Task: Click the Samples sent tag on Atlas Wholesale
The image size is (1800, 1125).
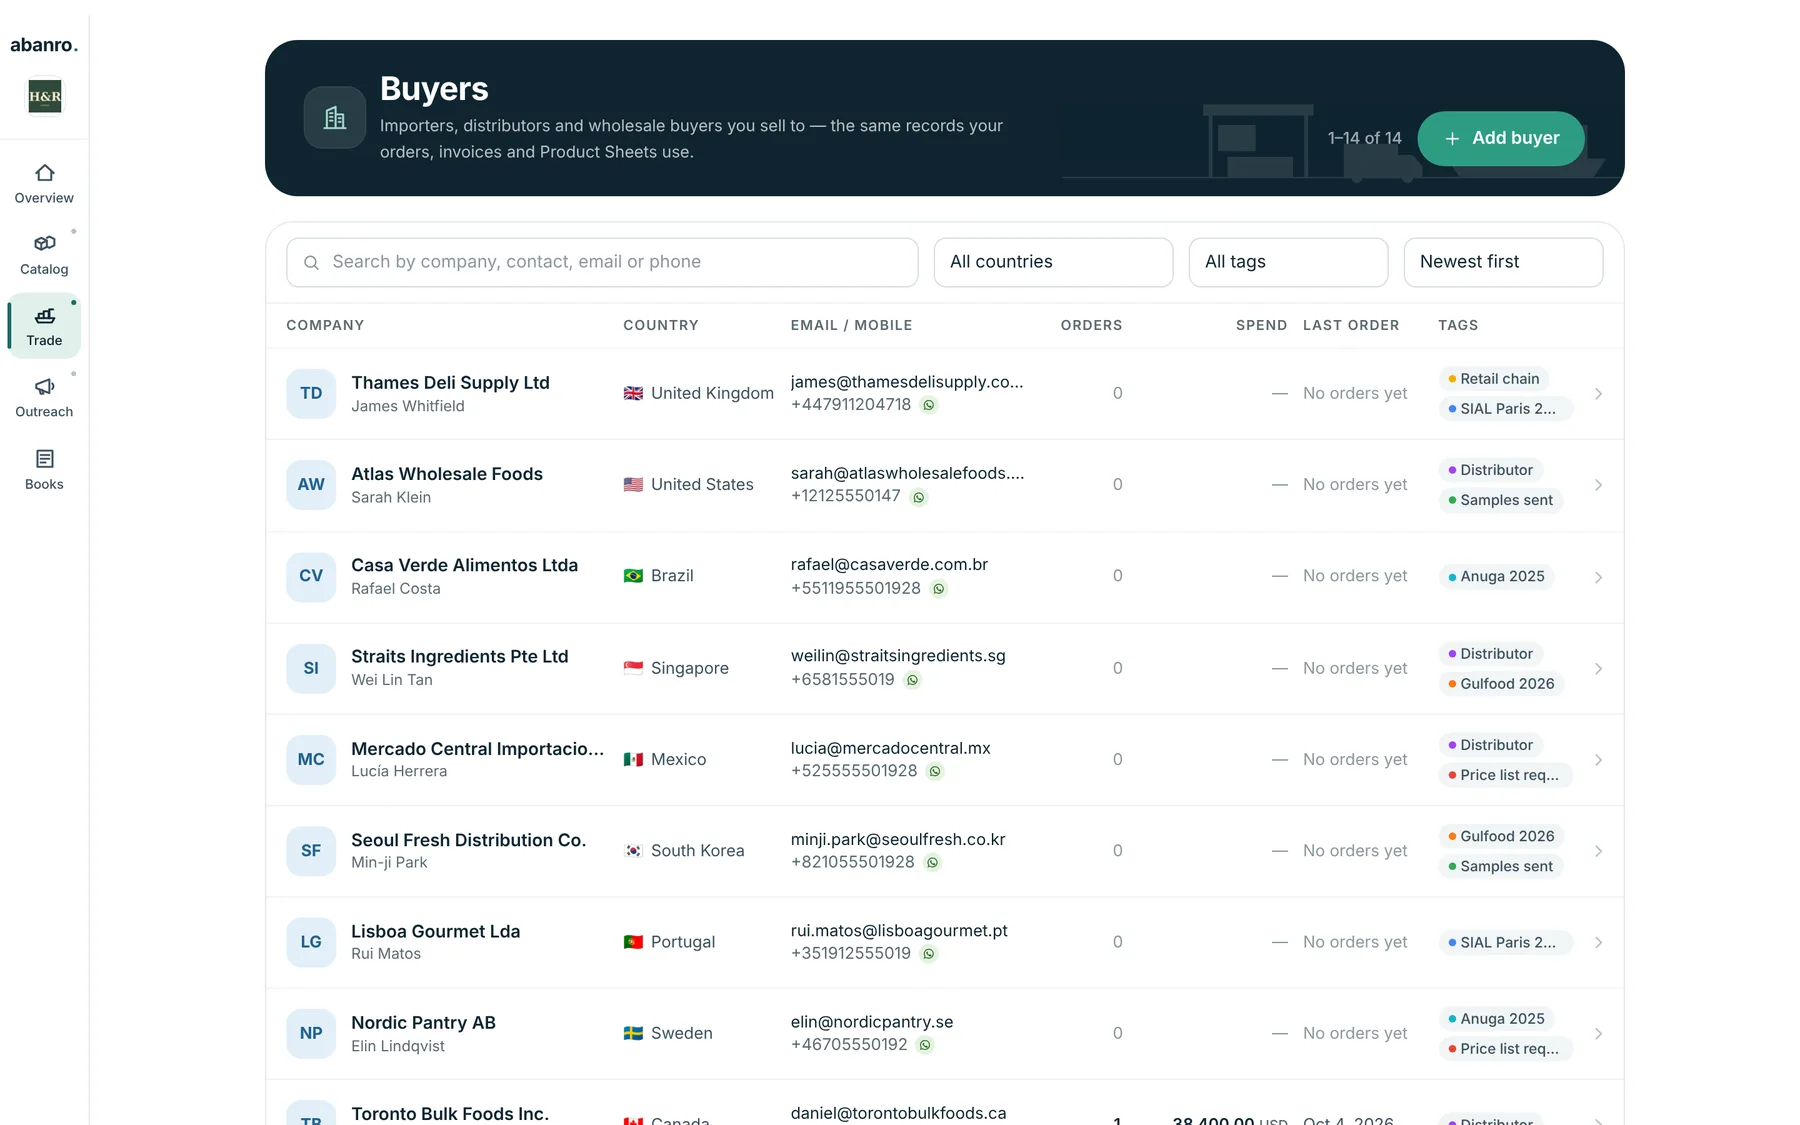Action: [x=1500, y=500]
